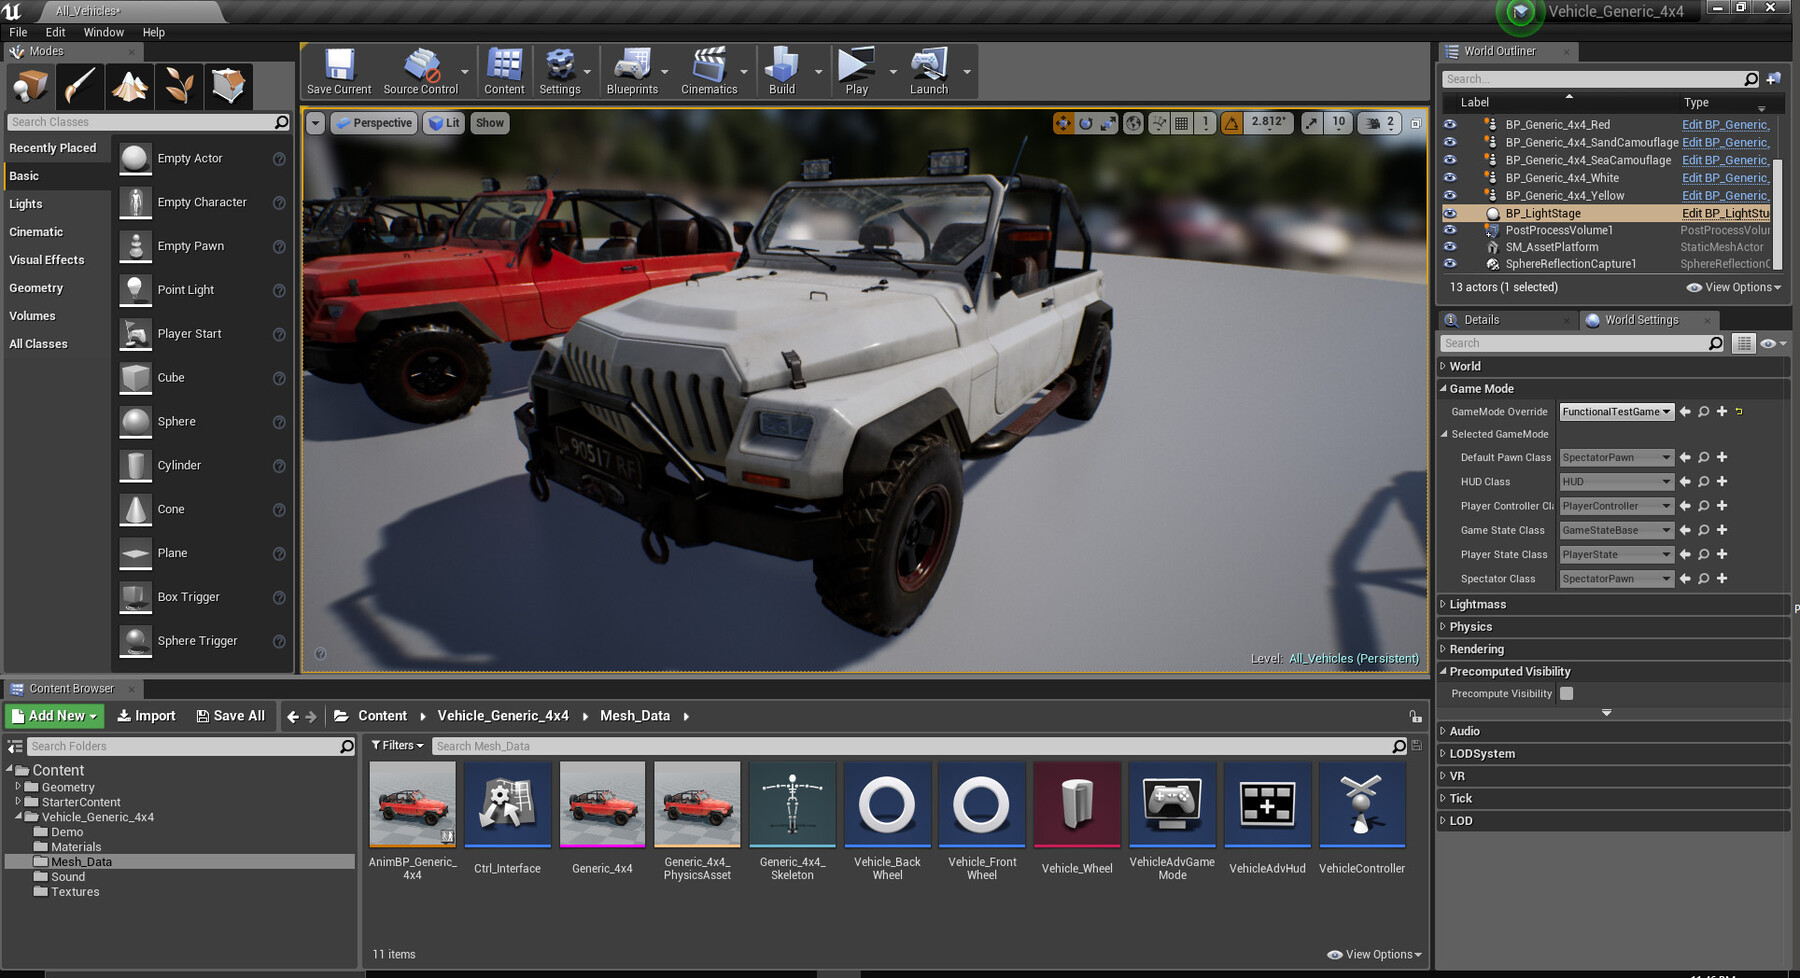Viewport: 1800px width, 978px height.
Task: Enable the Precompute Visibility checkbox
Action: (x=1566, y=693)
